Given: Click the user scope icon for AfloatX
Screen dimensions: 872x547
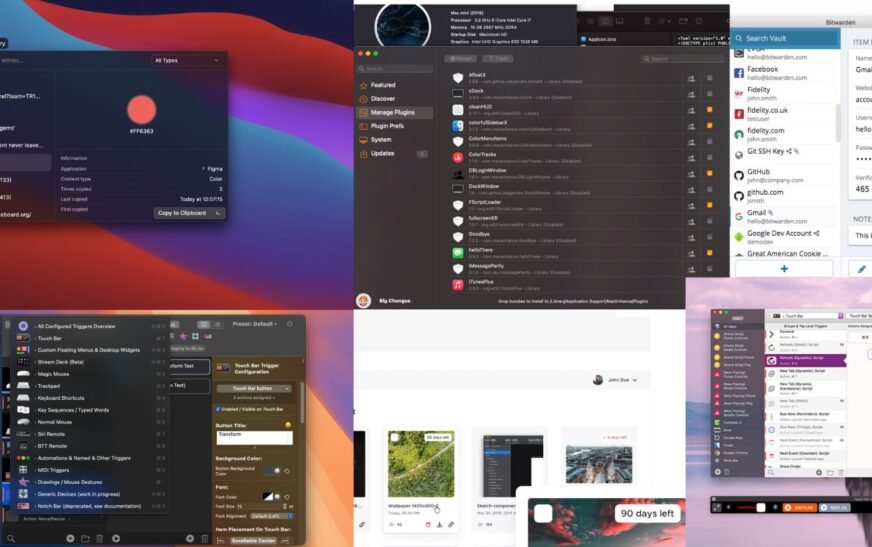Looking at the screenshot, I should tap(691, 79).
